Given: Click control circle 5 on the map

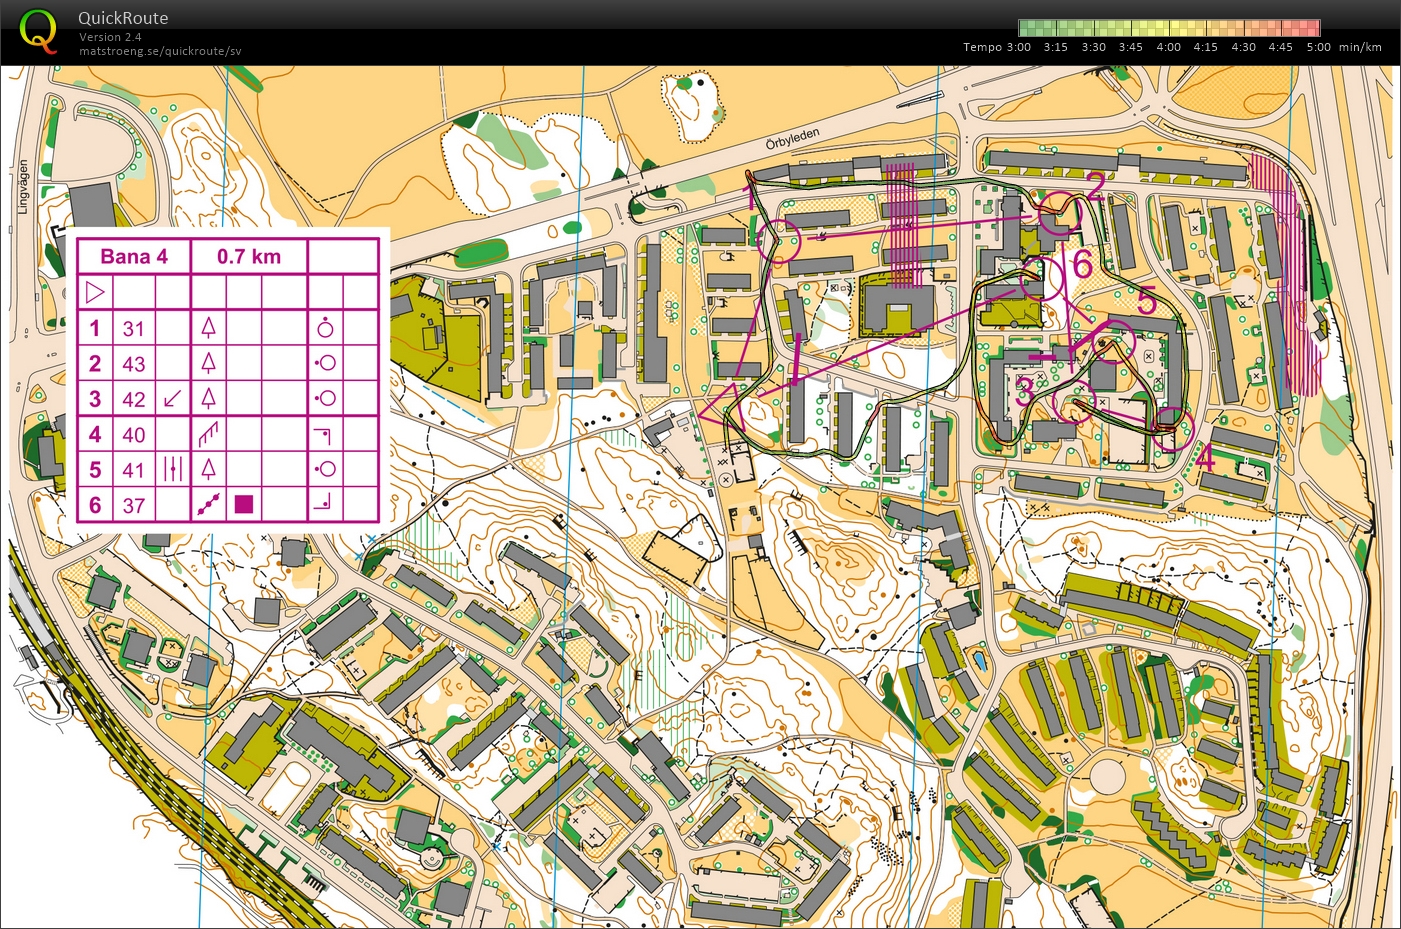Looking at the screenshot, I should pyautogui.click(x=1116, y=341).
